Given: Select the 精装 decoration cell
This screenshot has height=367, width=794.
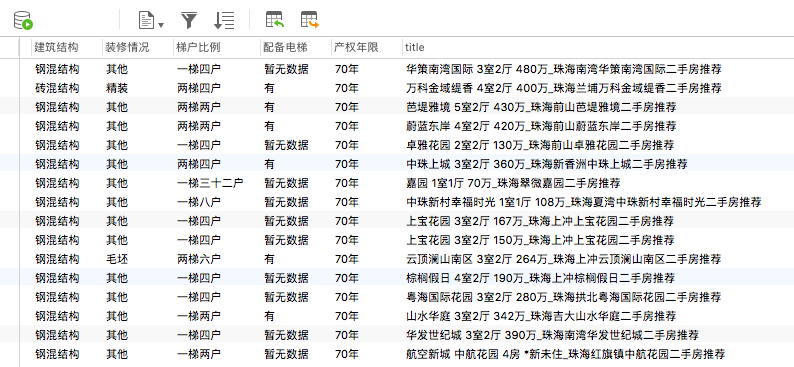Looking at the screenshot, I should tap(117, 88).
